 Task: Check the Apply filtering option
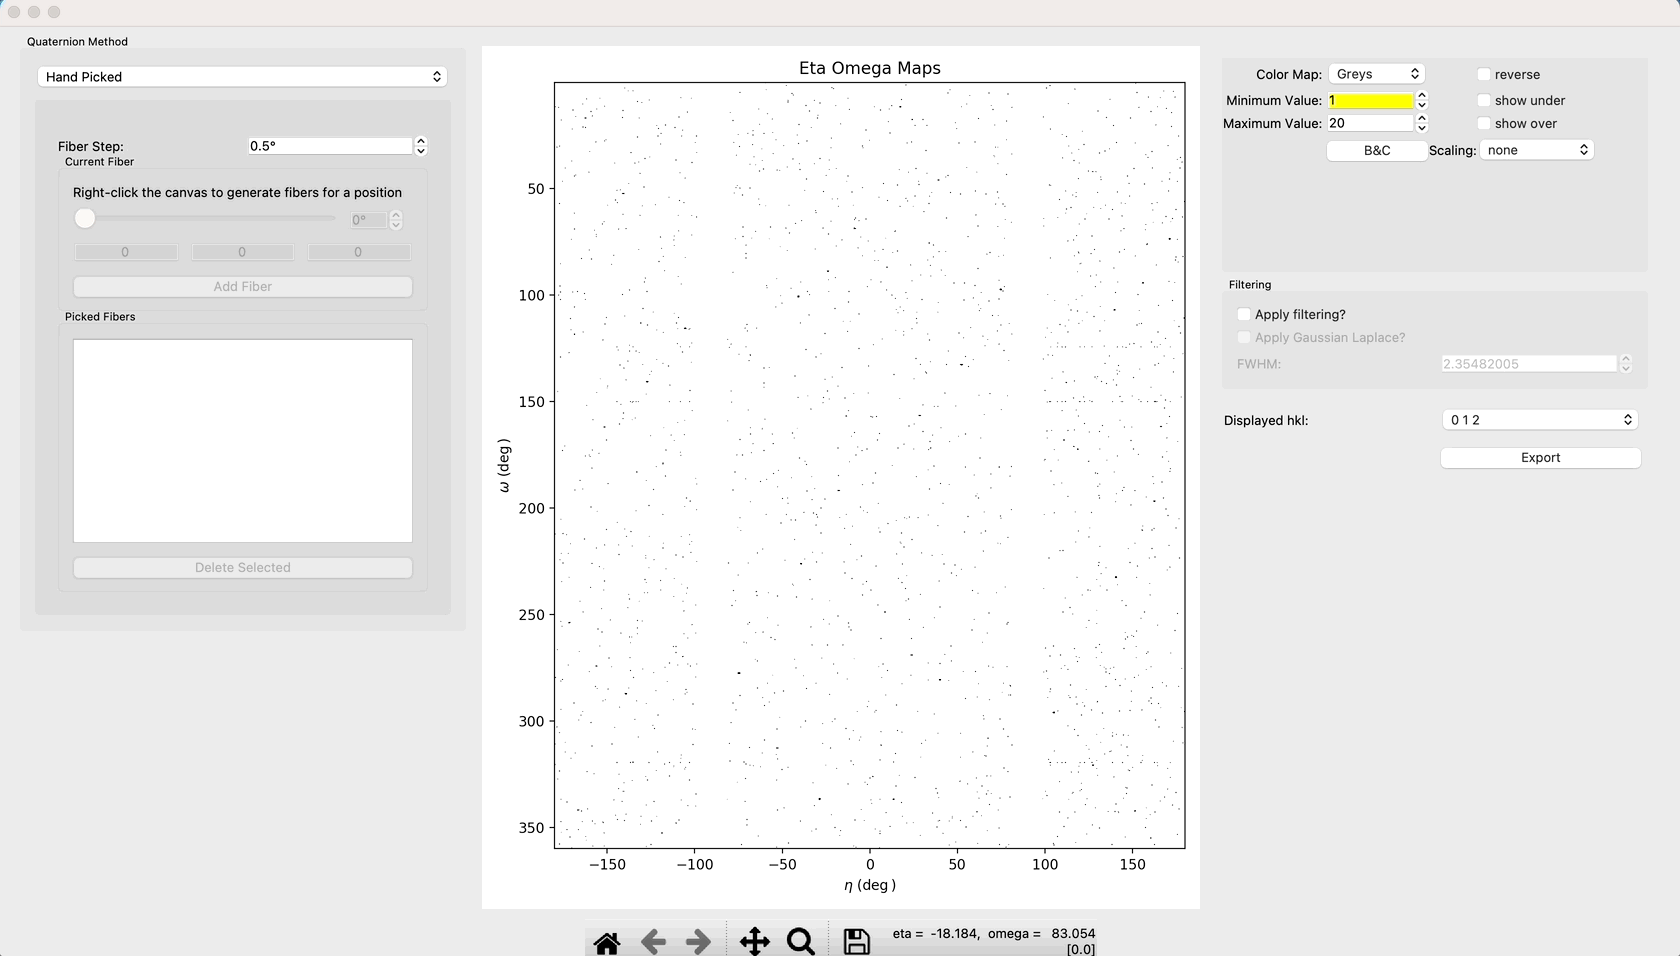pyautogui.click(x=1244, y=314)
